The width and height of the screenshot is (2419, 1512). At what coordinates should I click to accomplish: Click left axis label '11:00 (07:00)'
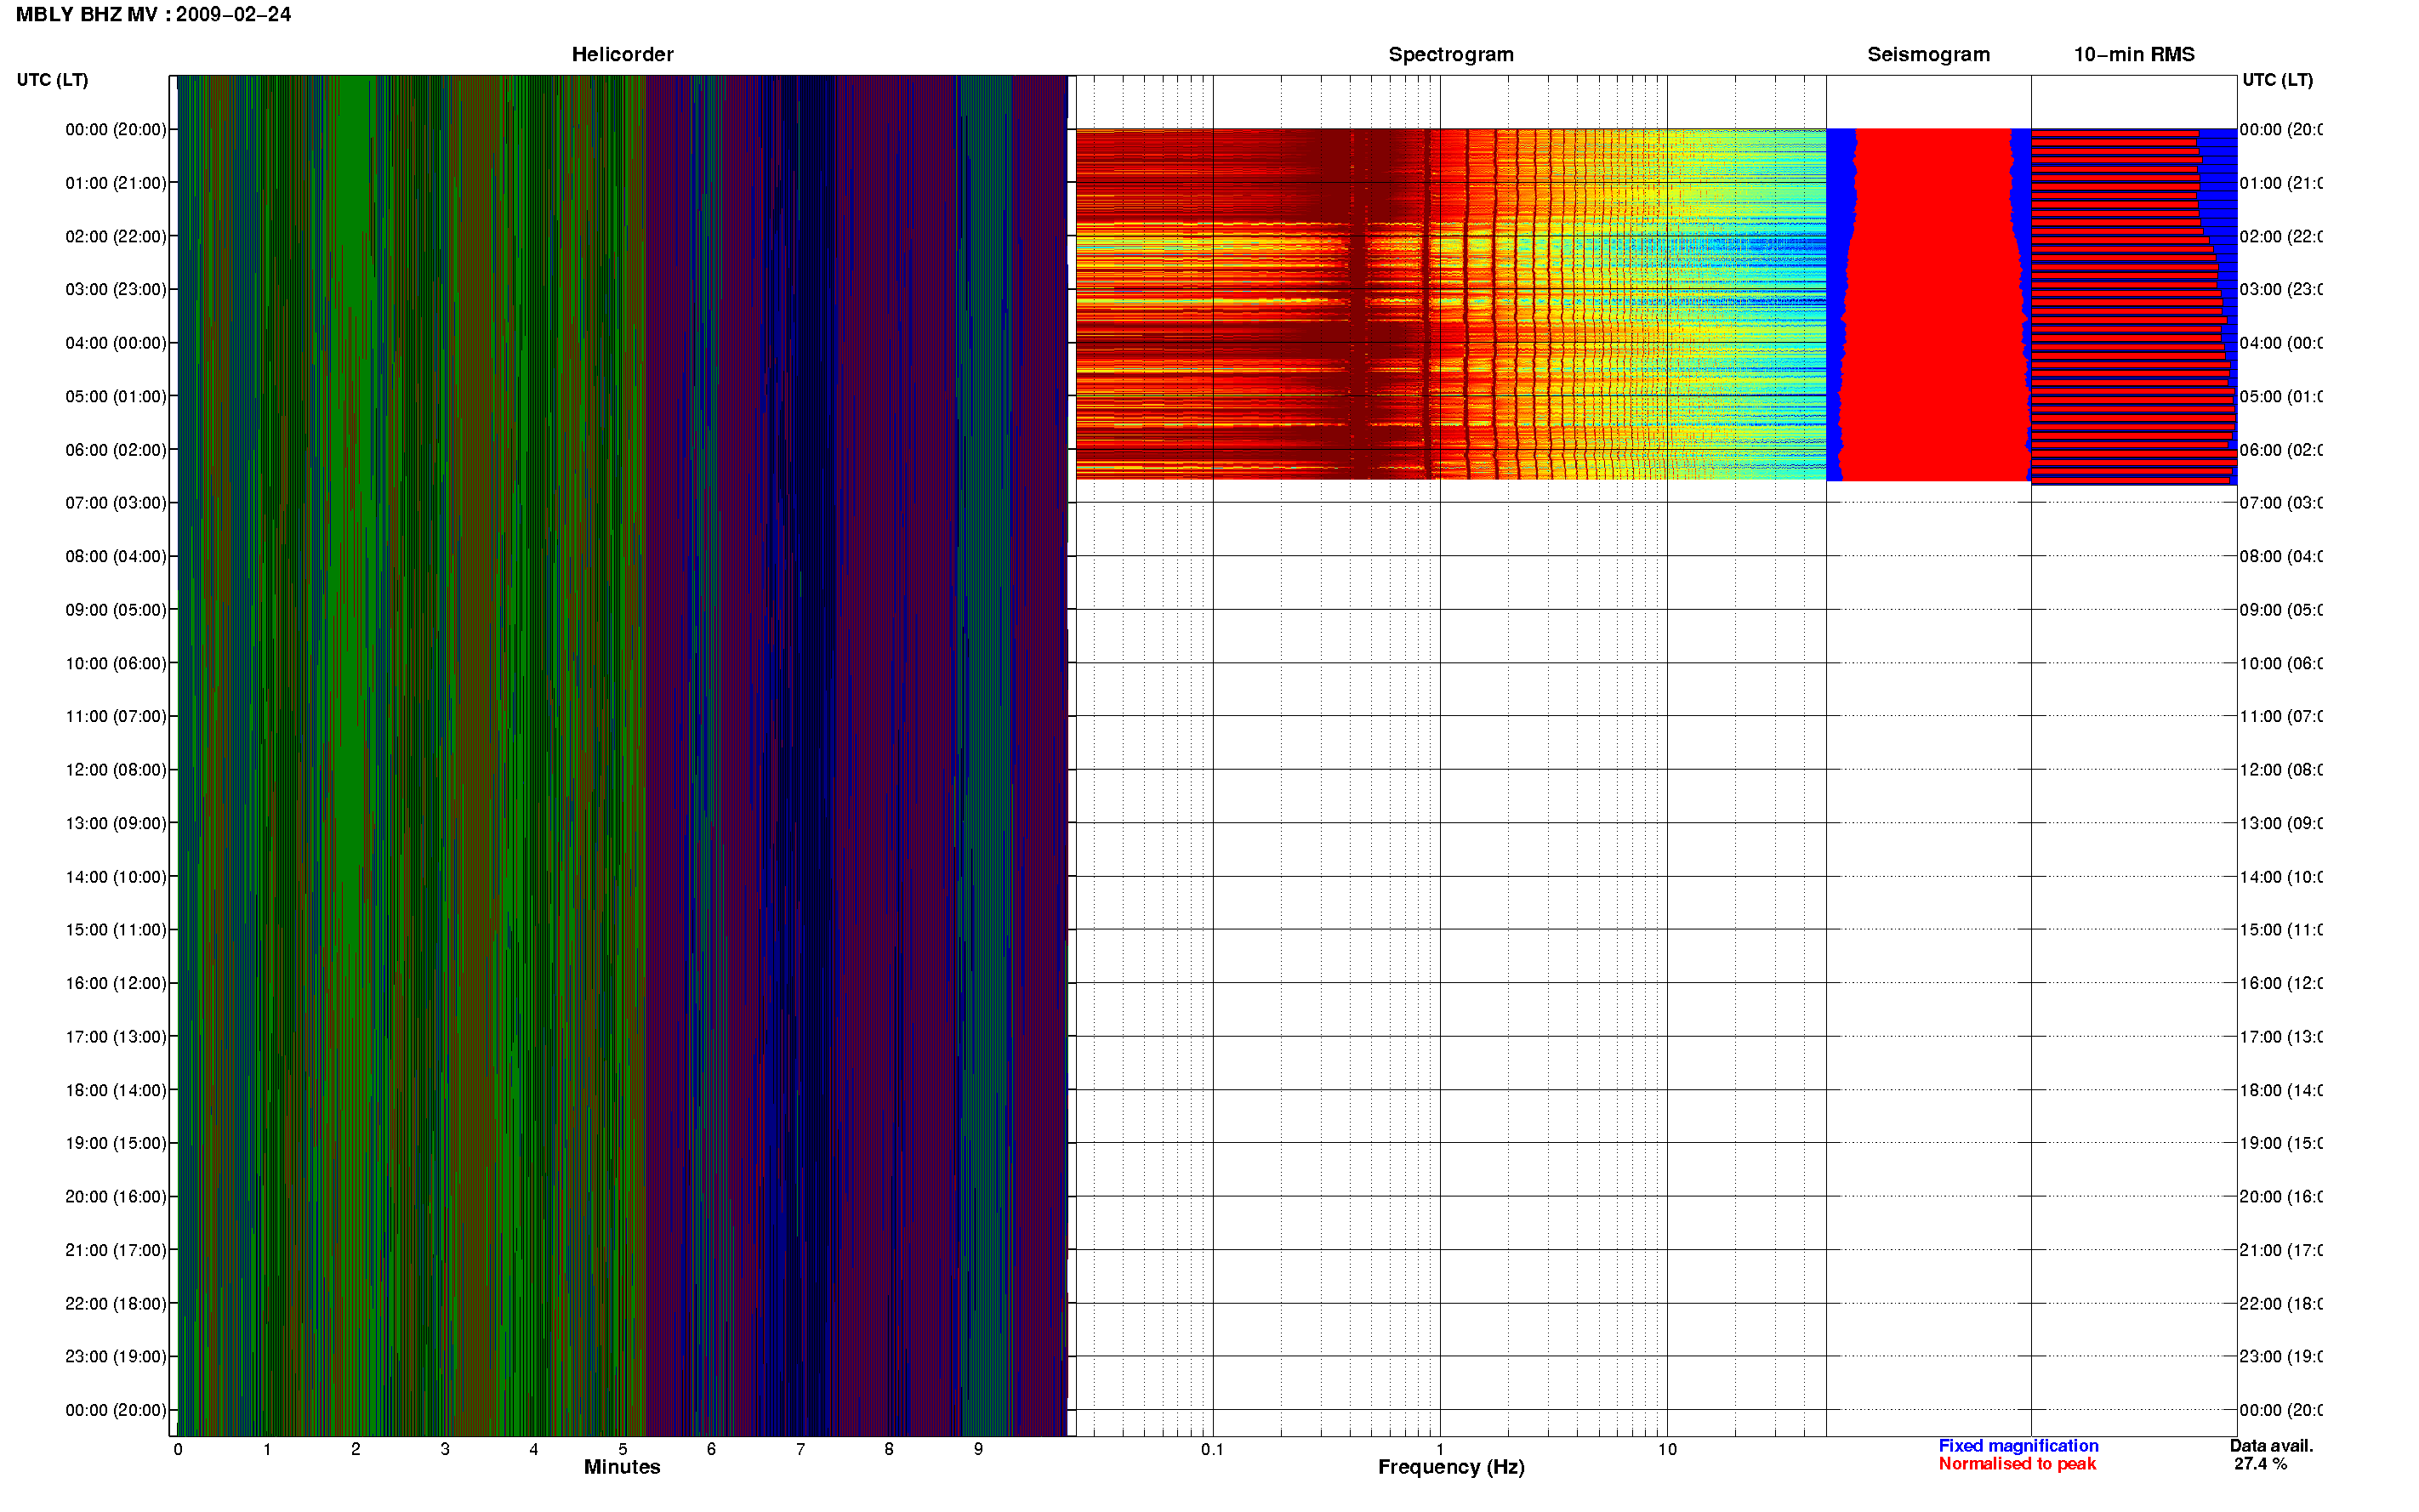[x=116, y=716]
